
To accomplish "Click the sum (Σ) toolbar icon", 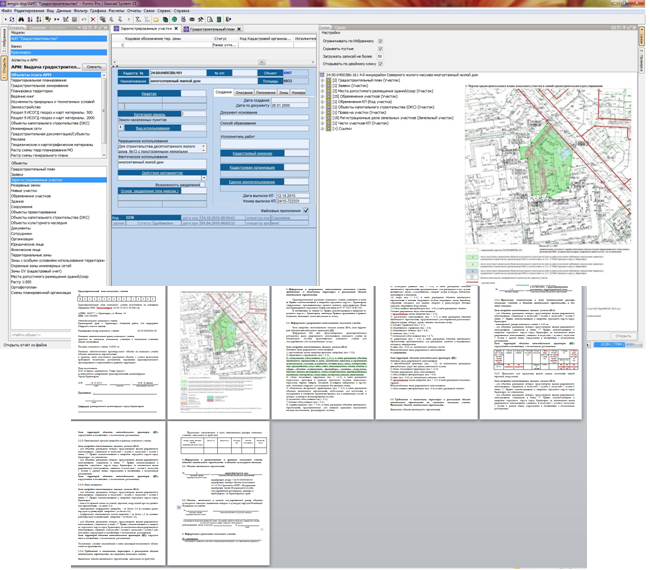I will (x=137, y=19).
